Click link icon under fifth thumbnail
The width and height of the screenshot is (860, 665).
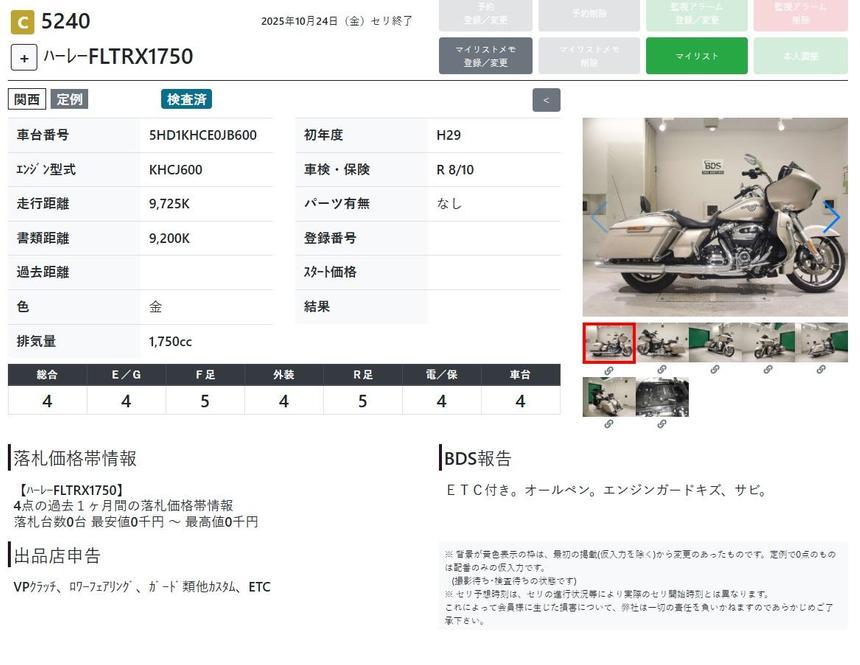point(821,370)
